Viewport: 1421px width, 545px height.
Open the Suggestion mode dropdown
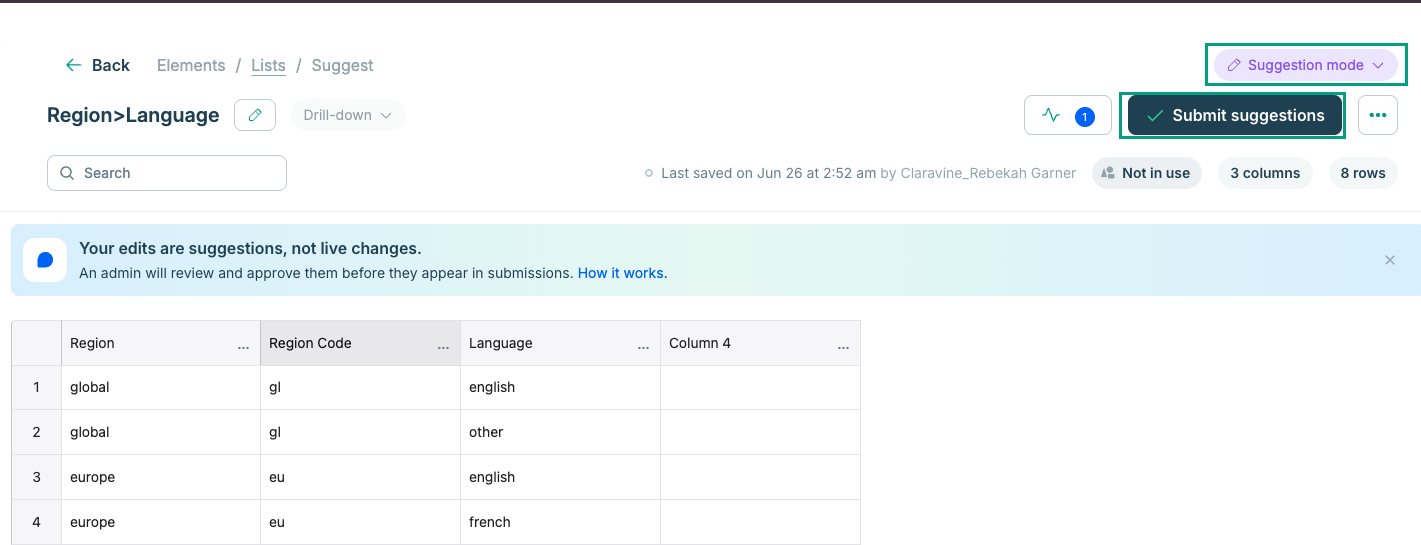tap(1306, 65)
